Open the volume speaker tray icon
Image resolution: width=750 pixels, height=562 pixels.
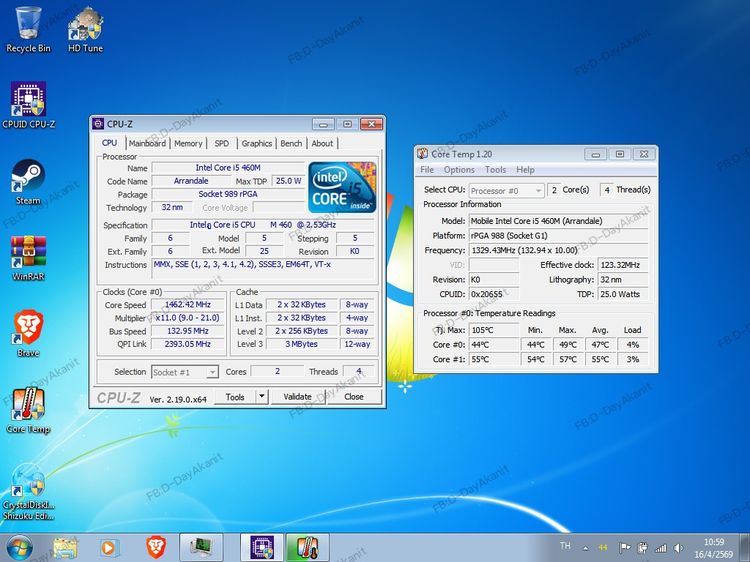coord(678,548)
